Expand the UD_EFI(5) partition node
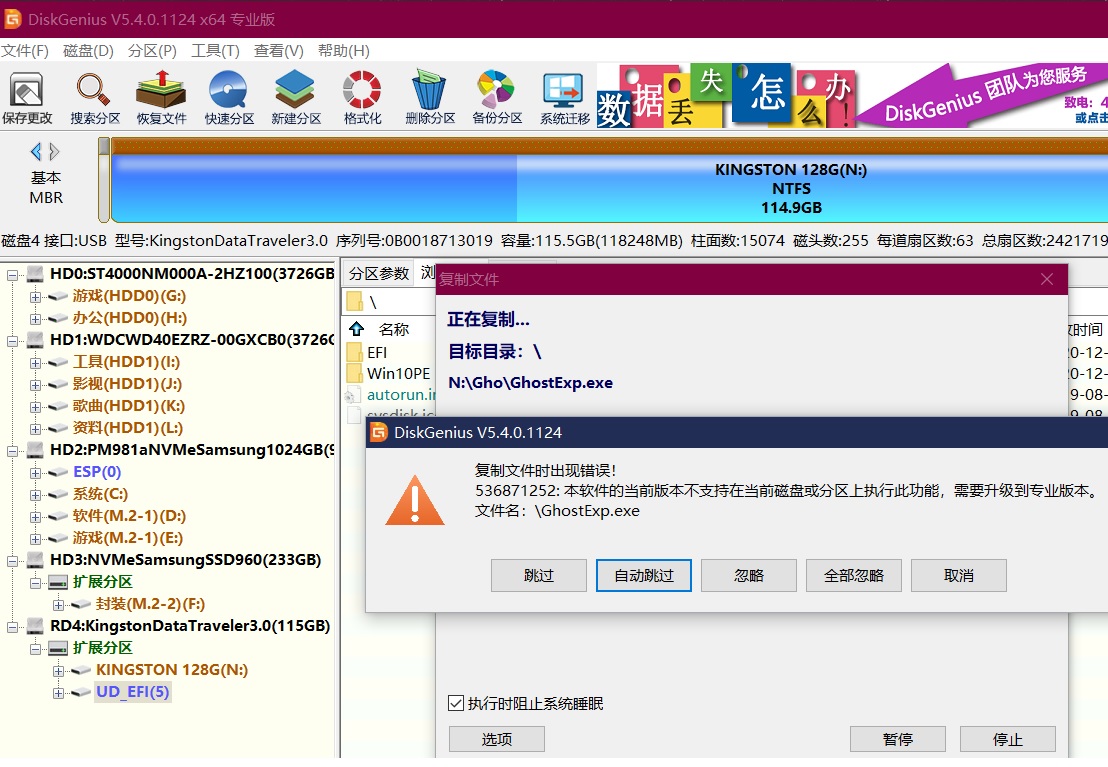 click(58, 693)
